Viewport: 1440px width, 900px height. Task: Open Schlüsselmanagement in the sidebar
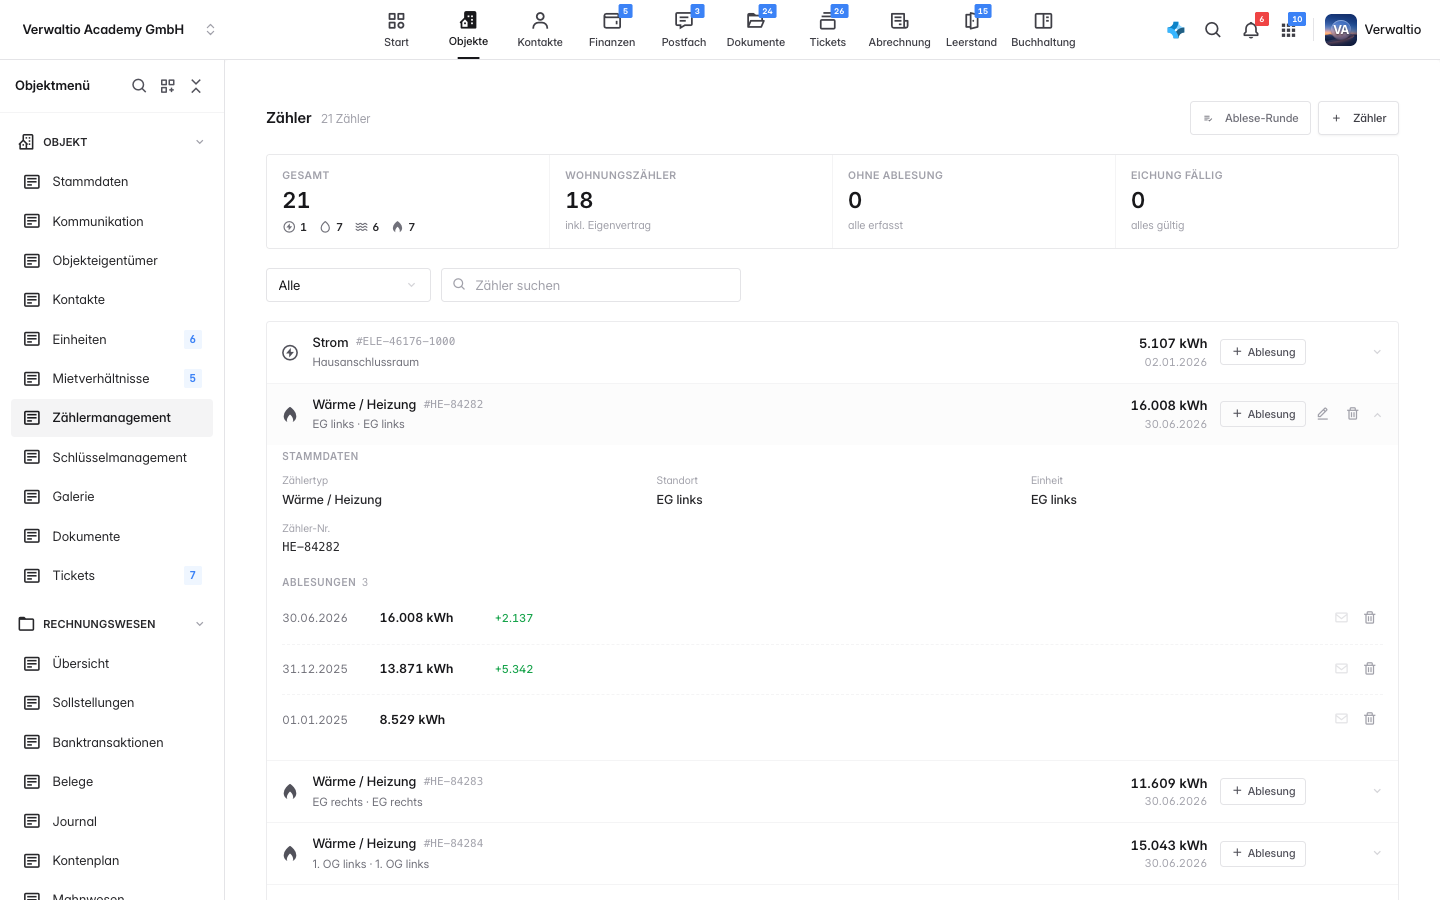112,458
